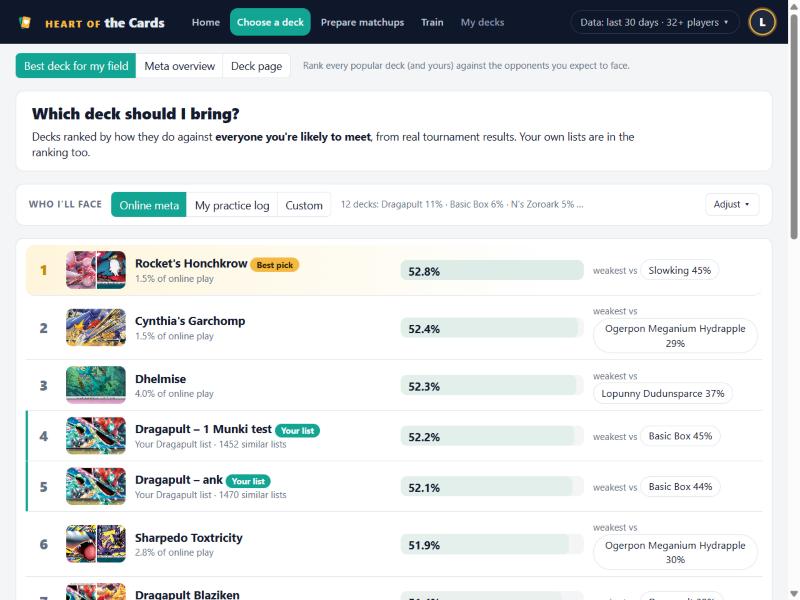800x600 pixels.
Task: Expand the Adjust dropdown
Action: pos(732,205)
